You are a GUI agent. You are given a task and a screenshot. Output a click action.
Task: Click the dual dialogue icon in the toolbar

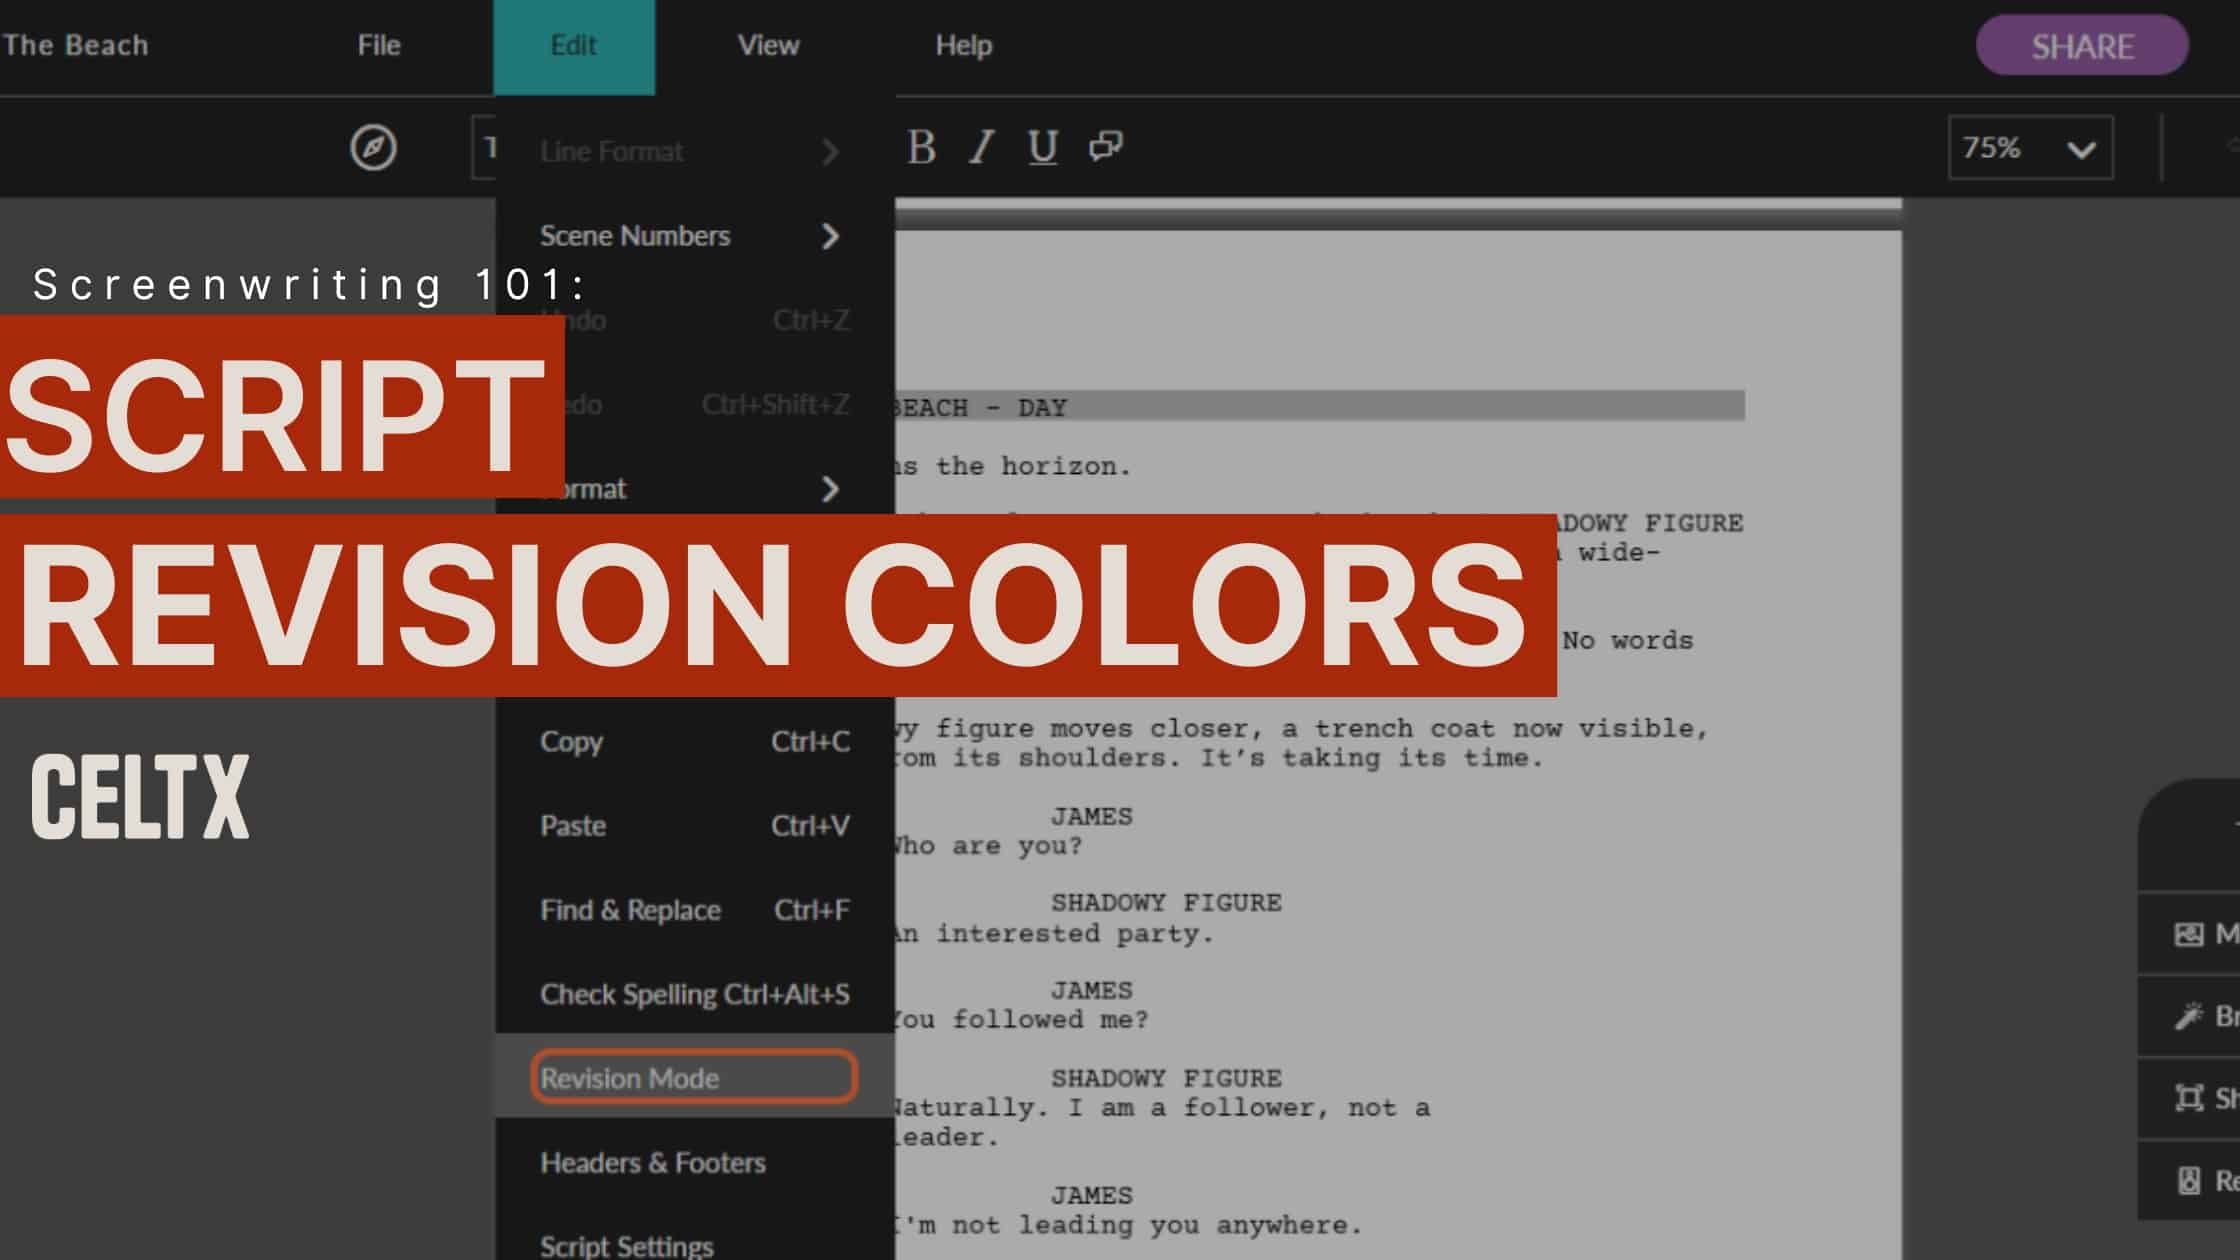[x=1105, y=148]
